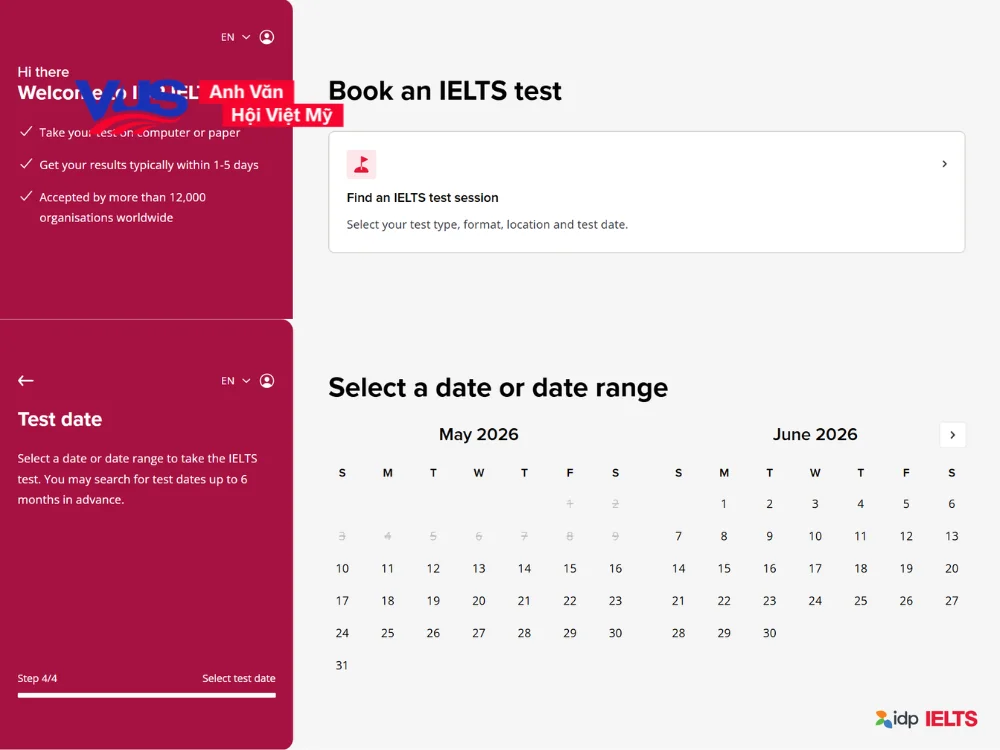Viewport: 1000px width, 750px height.
Task: Choose May 29 on the calendar
Action: coord(570,633)
